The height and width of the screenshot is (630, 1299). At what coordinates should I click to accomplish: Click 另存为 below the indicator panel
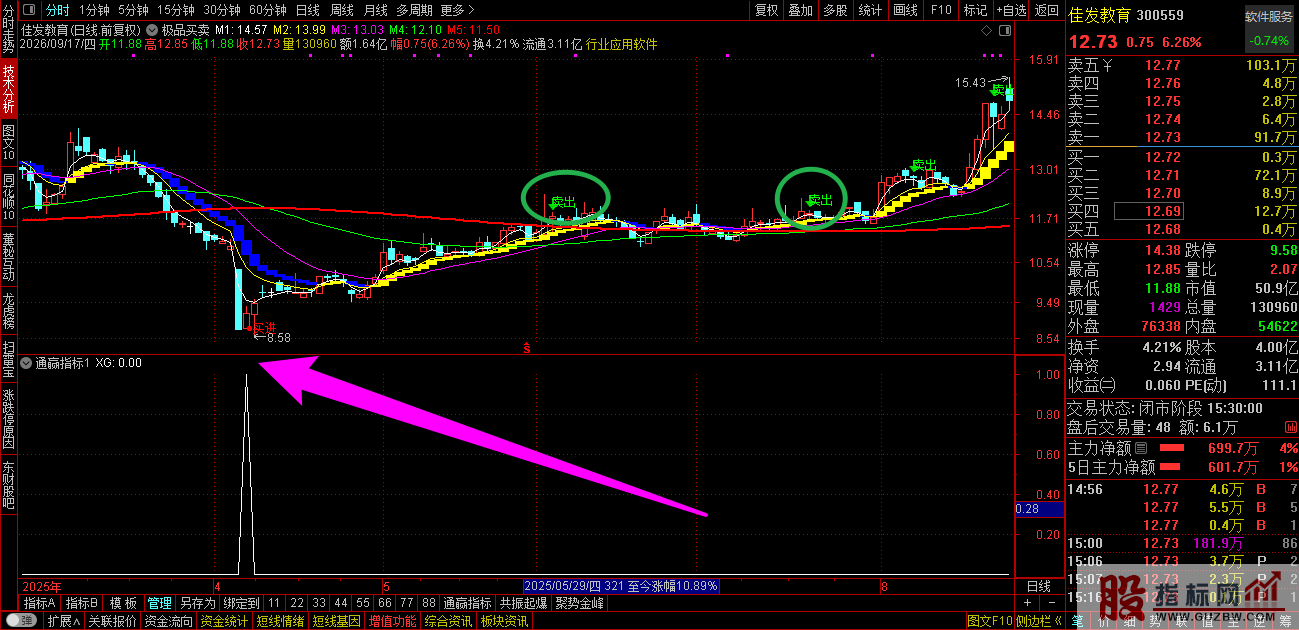(197, 603)
